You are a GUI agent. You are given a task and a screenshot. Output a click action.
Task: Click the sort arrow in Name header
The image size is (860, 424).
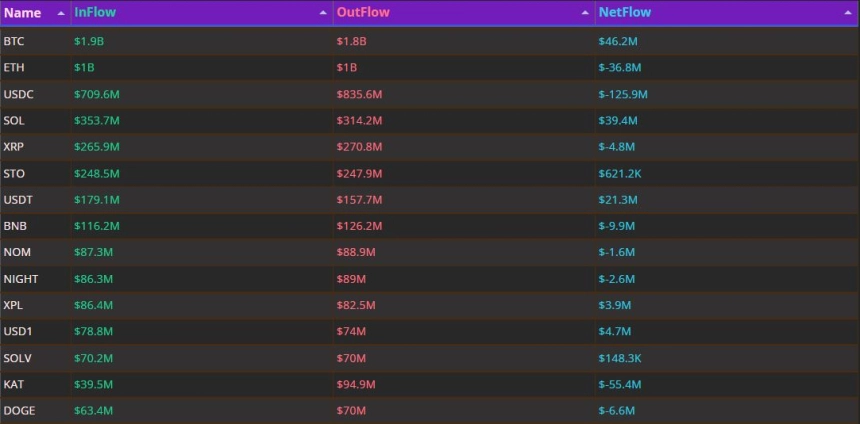point(61,14)
